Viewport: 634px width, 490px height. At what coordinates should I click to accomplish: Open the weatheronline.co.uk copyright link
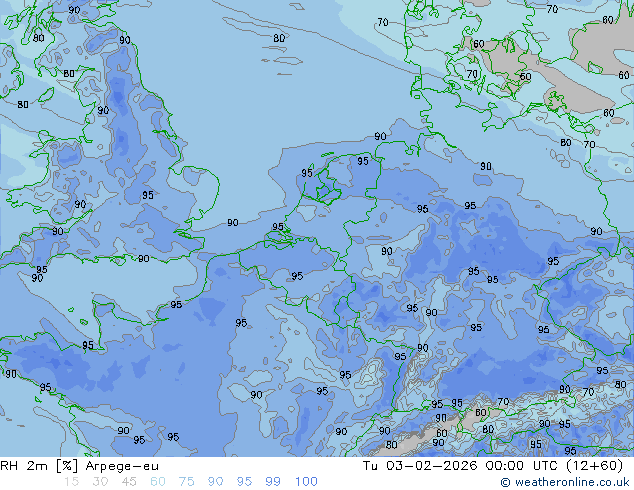pyautogui.click(x=565, y=482)
